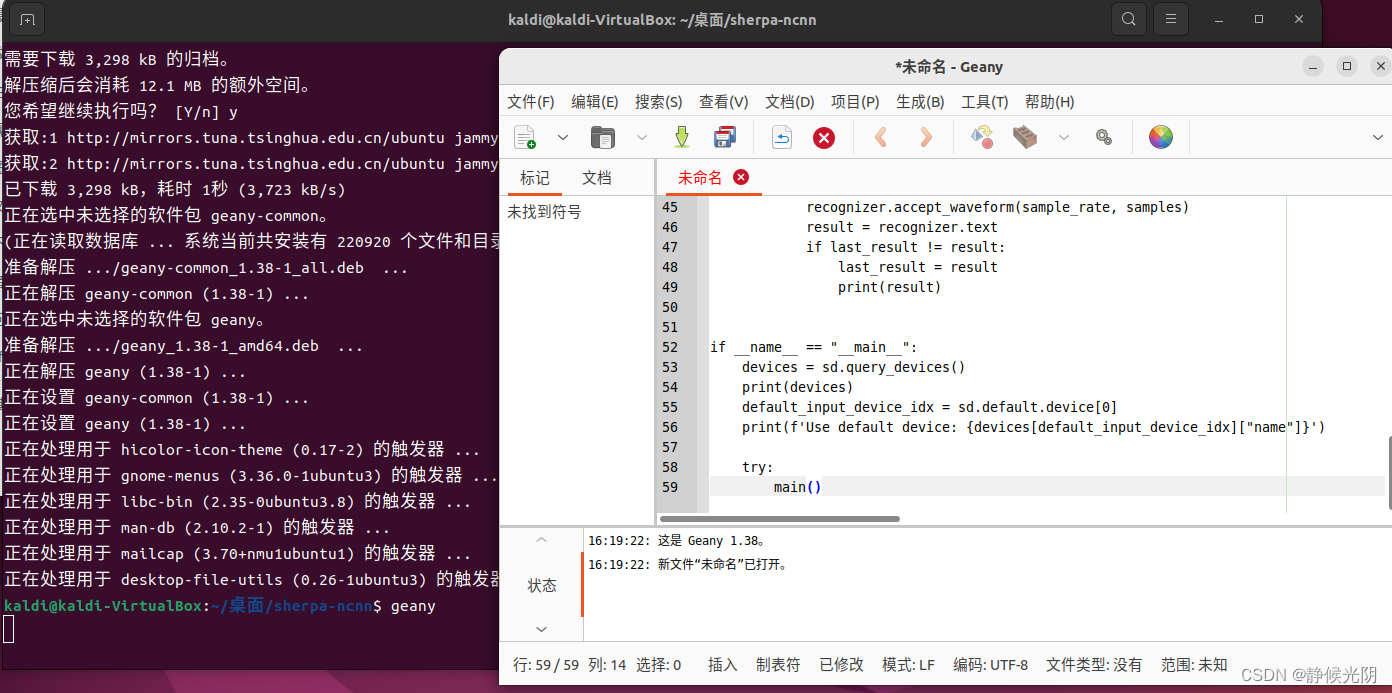Image resolution: width=1392 pixels, height=693 pixels.
Task: Click '文件类型: 没有' in status bar
Action: coord(1094,664)
